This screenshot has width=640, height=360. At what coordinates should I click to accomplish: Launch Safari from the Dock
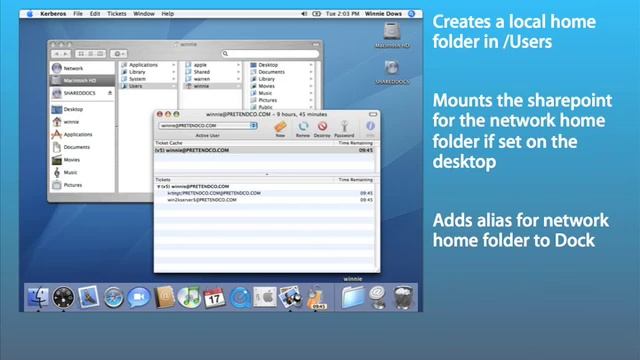(x=113, y=297)
